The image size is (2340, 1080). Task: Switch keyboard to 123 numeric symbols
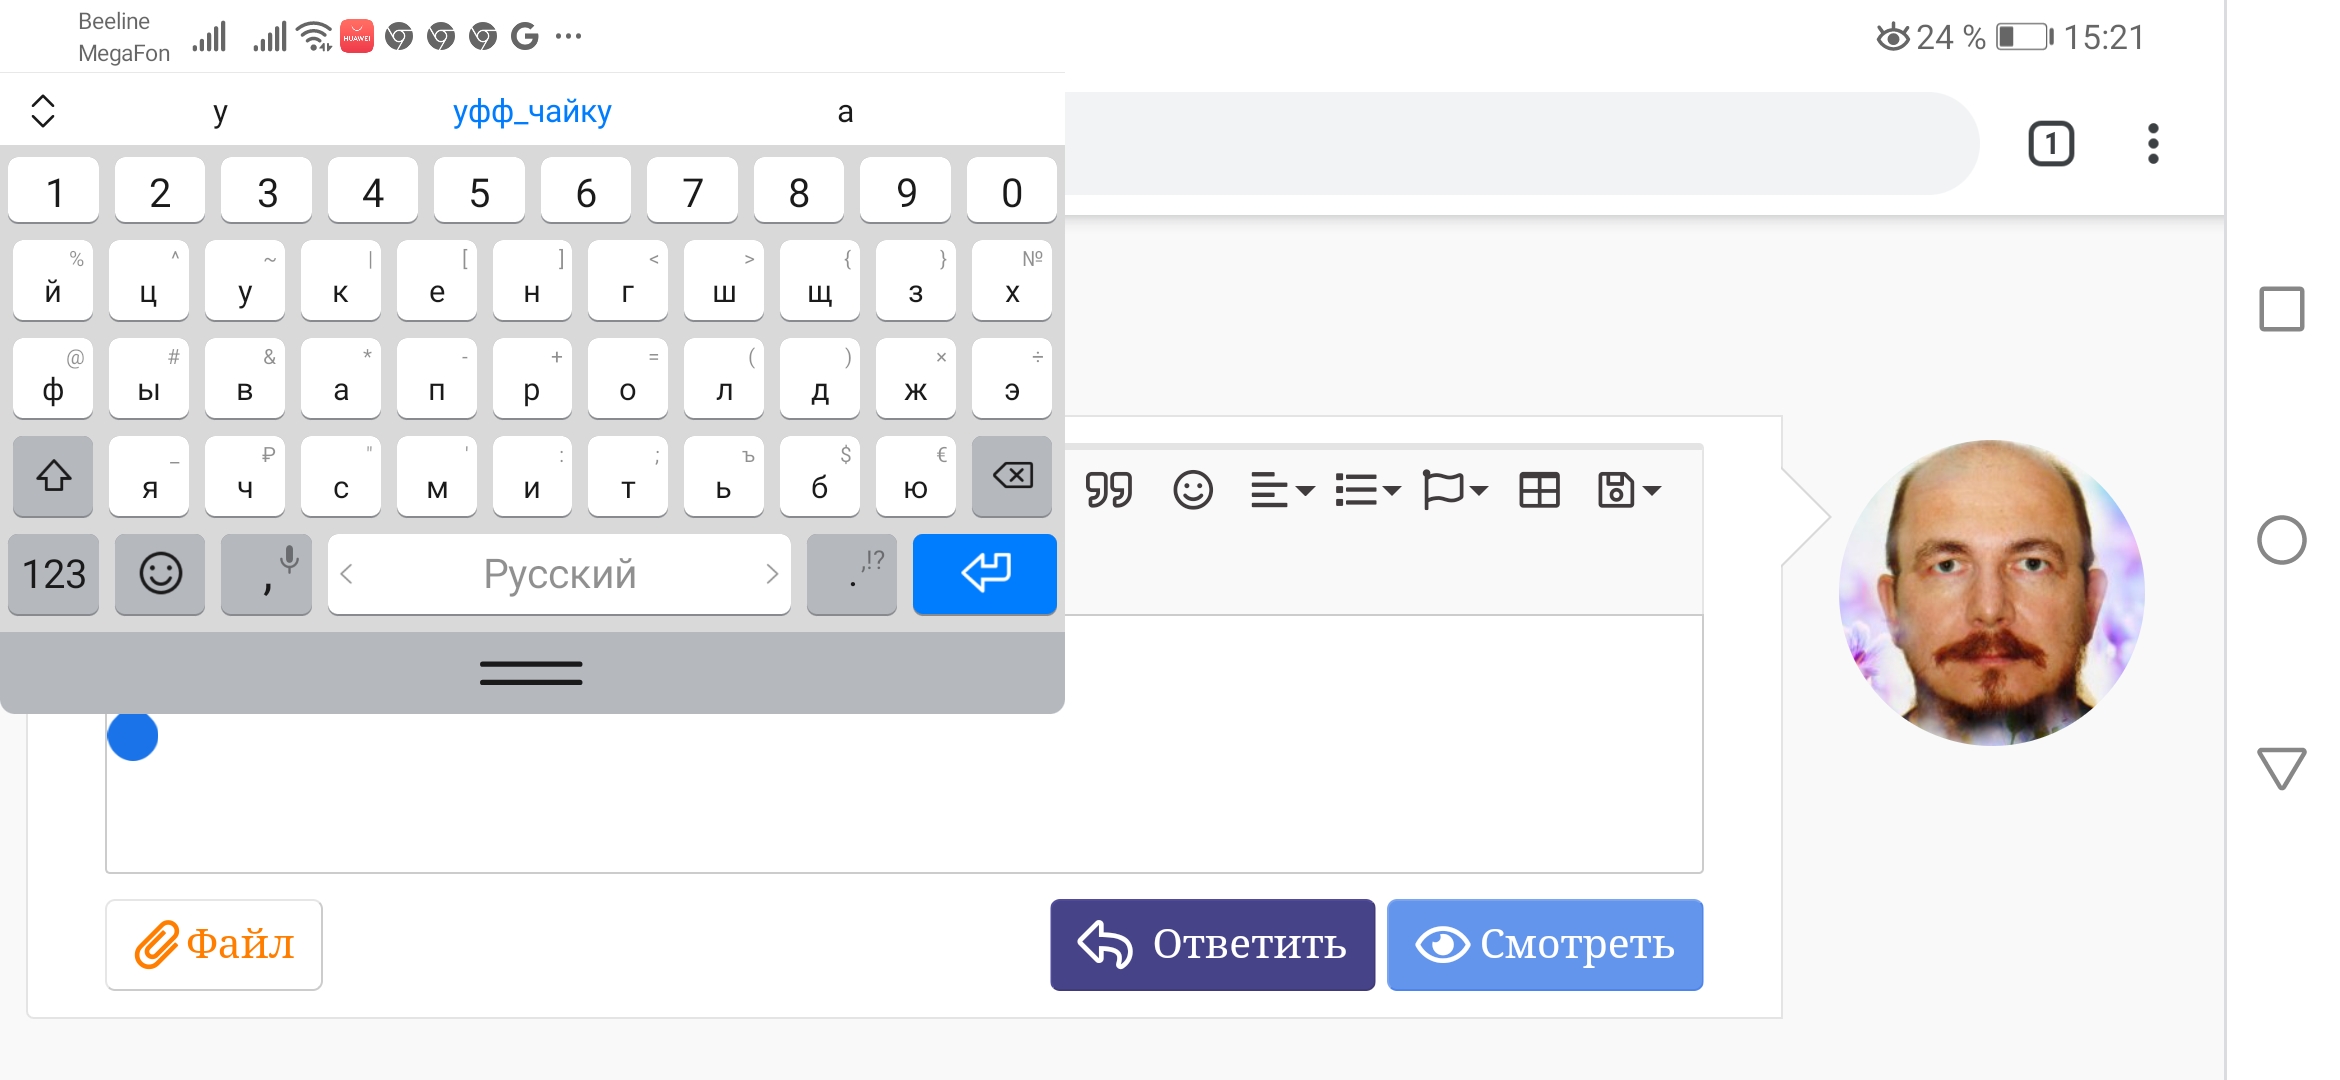53,574
